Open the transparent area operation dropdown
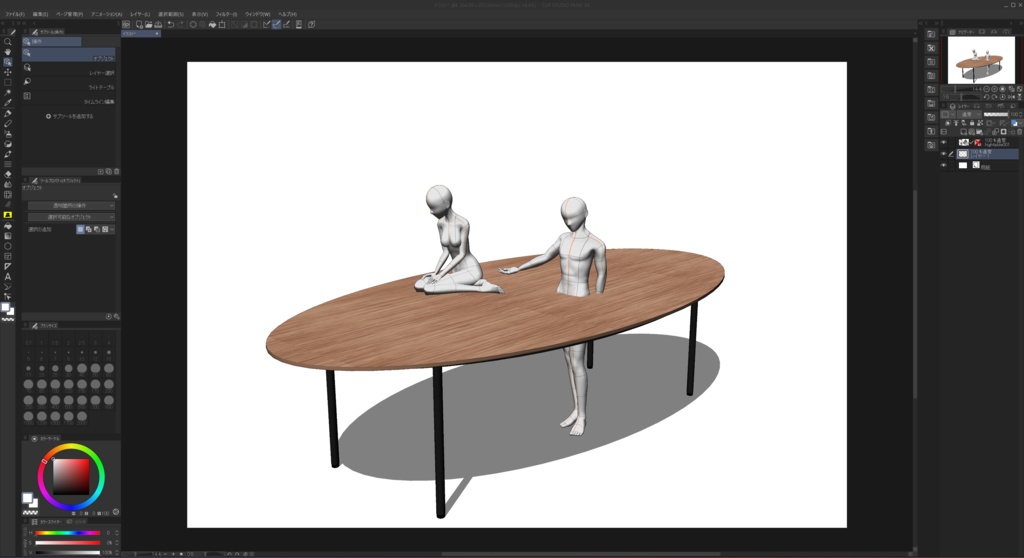This screenshot has width=1024, height=558. [71, 205]
